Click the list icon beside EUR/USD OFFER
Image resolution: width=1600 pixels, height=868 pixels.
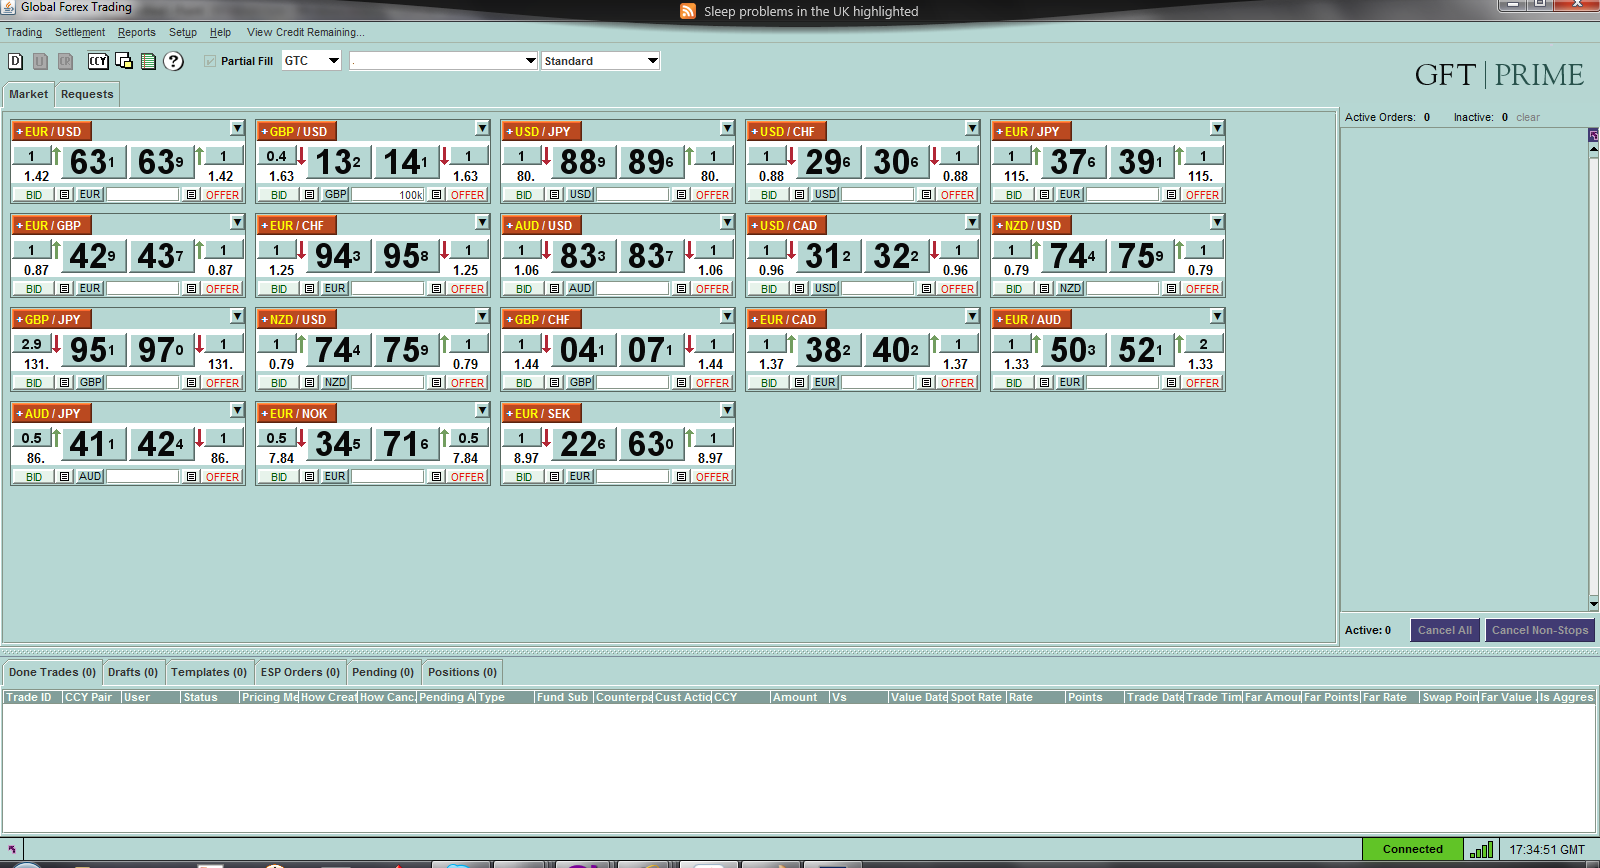[191, 195]
